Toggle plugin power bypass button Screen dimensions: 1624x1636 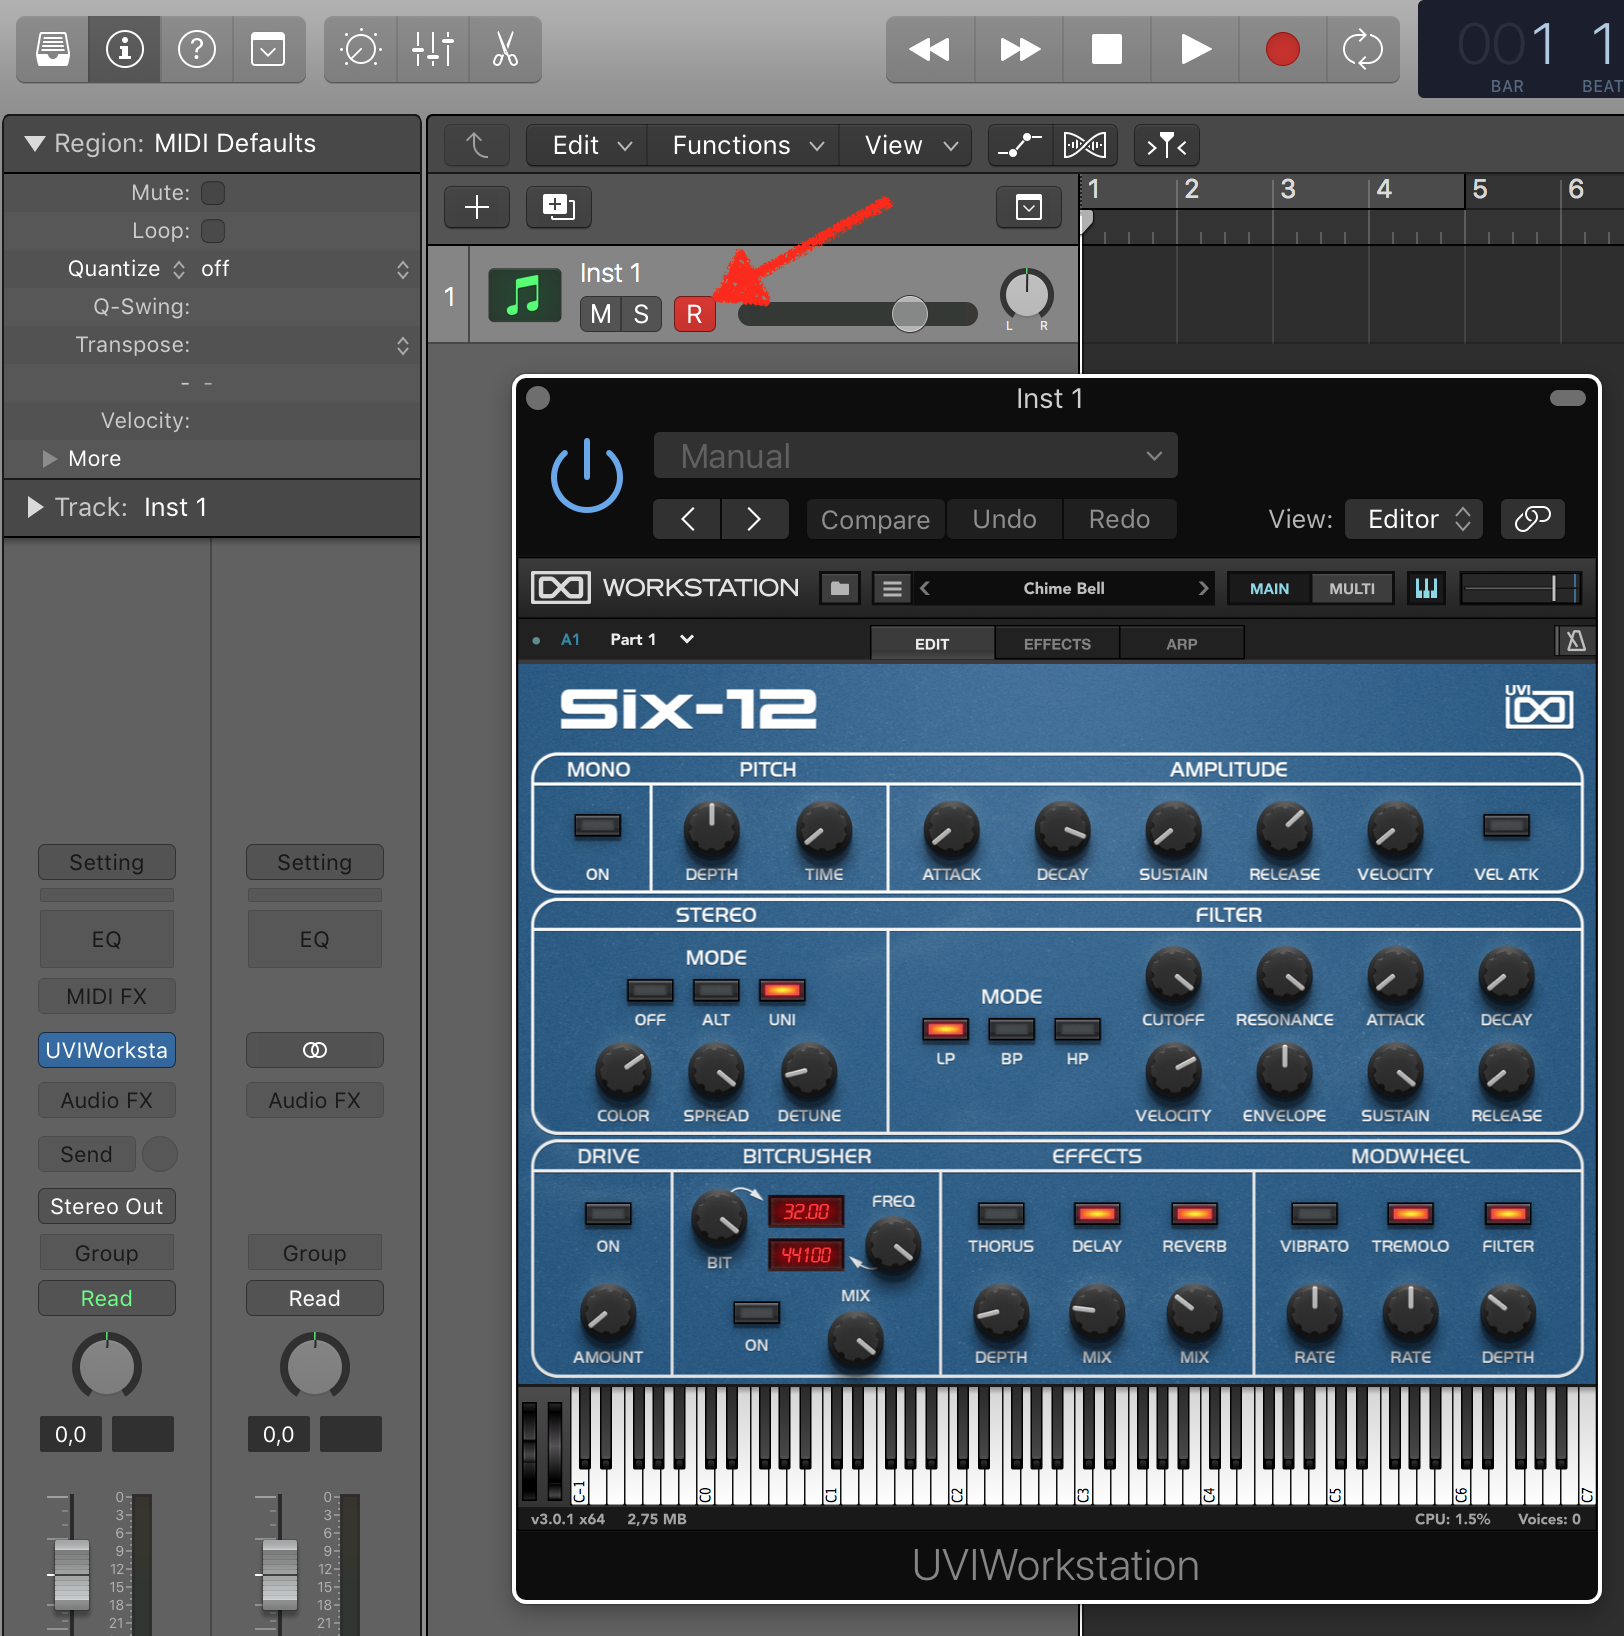click(x=587, y=475)
